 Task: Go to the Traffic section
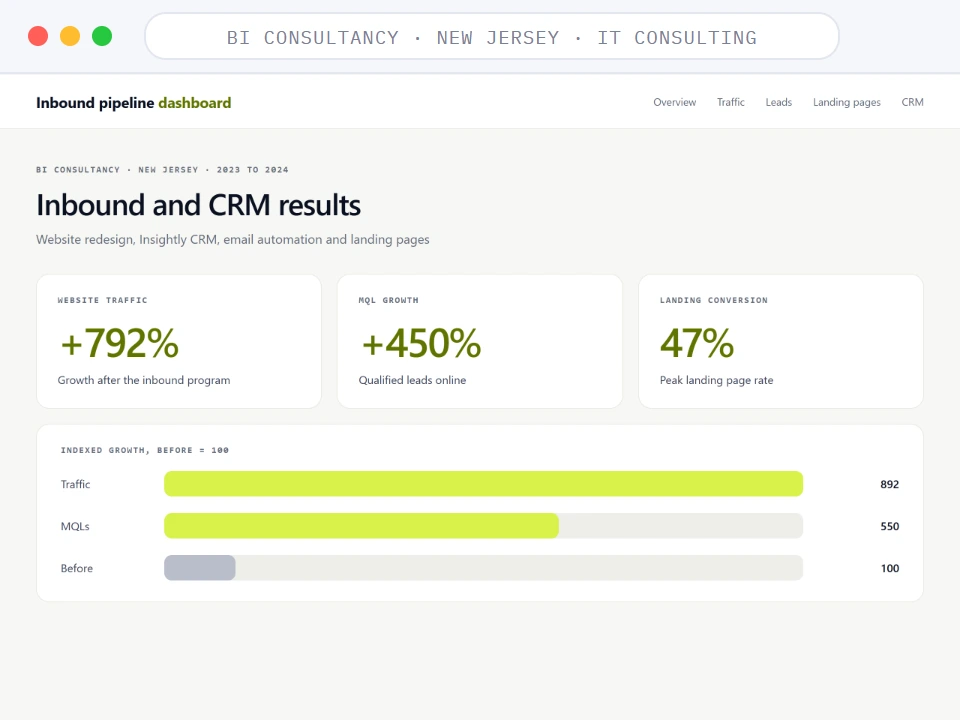(730, 102)
